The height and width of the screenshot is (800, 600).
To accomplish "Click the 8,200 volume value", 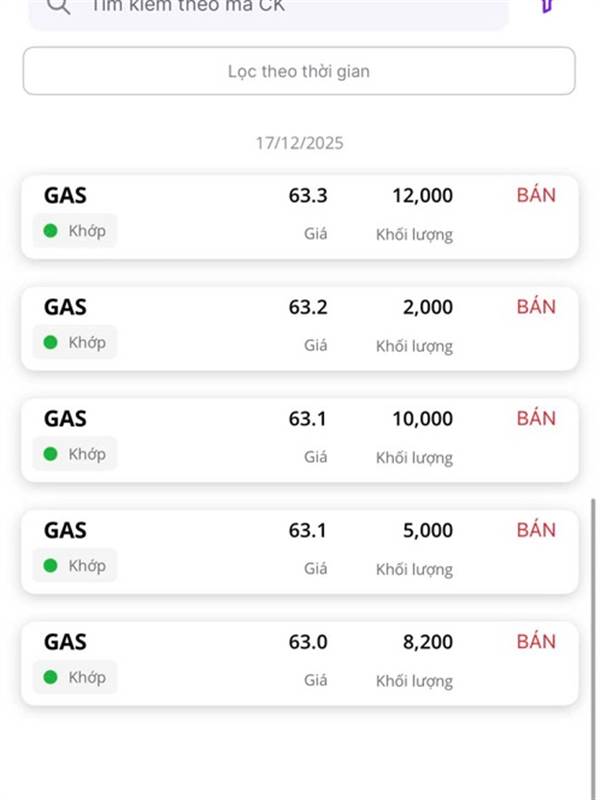I will point(428,642).
